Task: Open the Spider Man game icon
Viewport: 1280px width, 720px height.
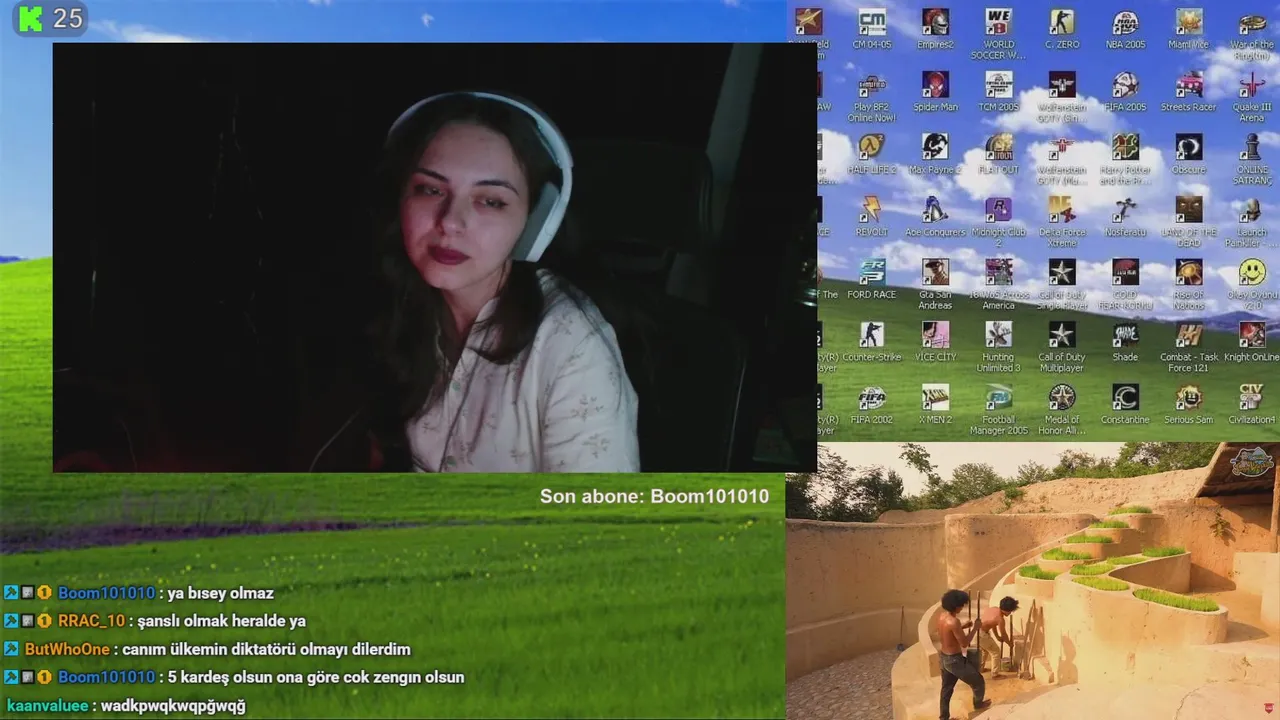Action: click(935, 92)
